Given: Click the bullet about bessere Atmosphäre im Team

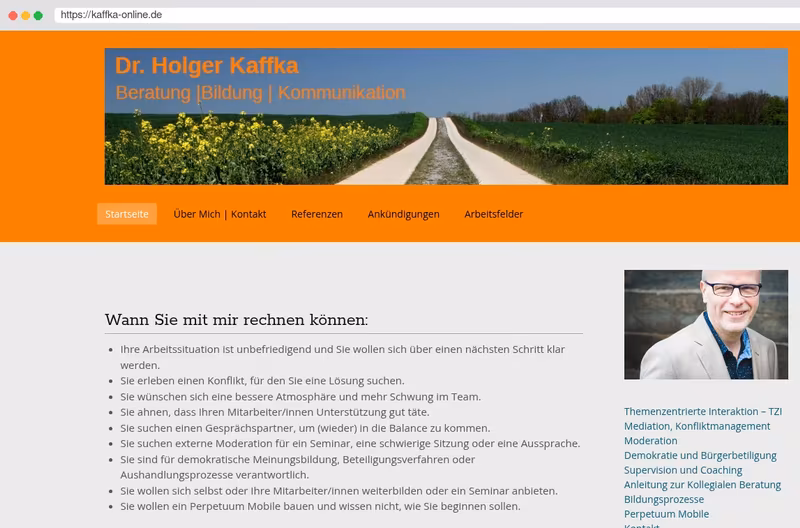Looking at the screenshot, I should (301, 396).
